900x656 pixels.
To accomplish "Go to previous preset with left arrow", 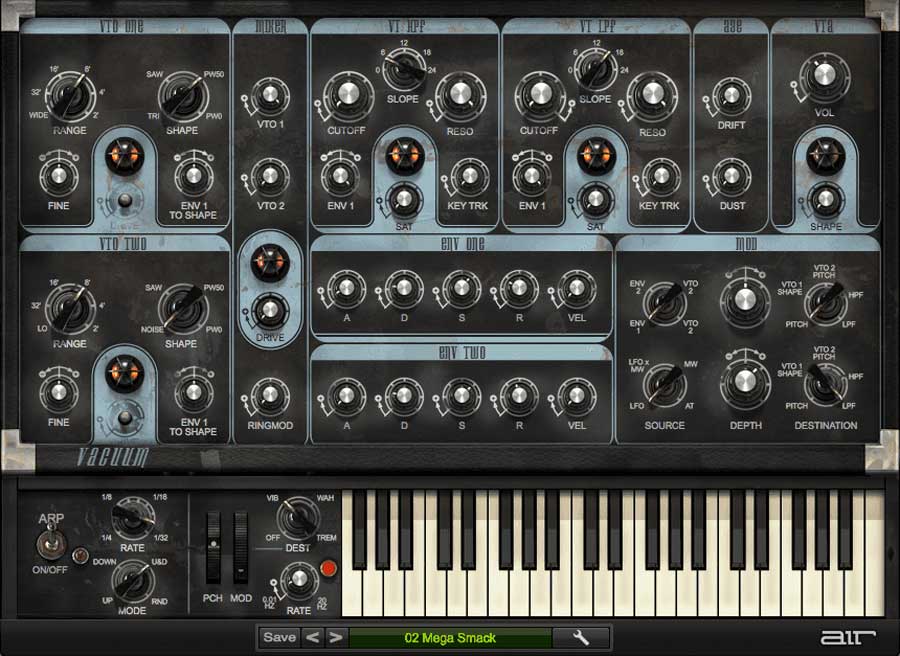I will tap(312, 637).
